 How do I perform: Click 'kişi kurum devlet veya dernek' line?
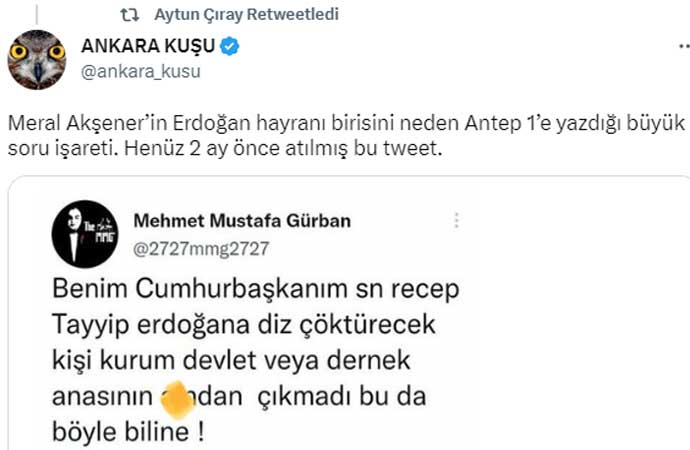coord(234,360)
